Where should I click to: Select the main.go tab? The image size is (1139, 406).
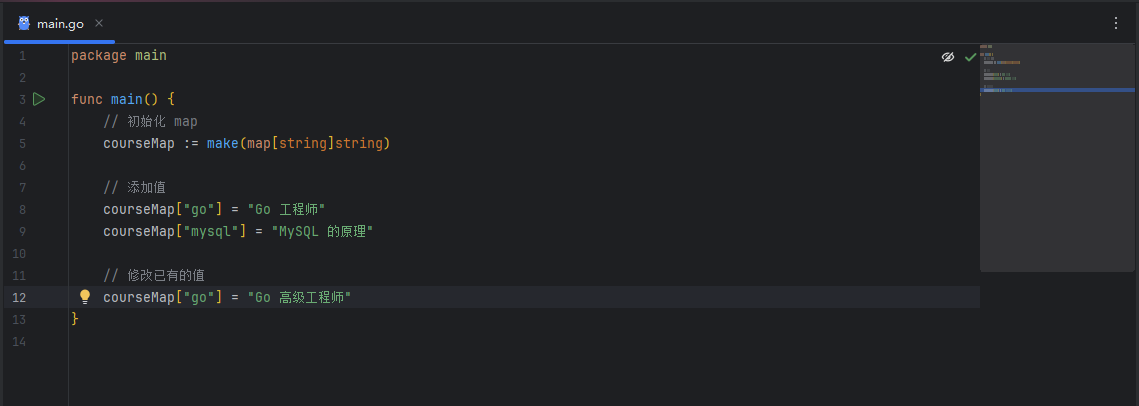click(60, 23)
